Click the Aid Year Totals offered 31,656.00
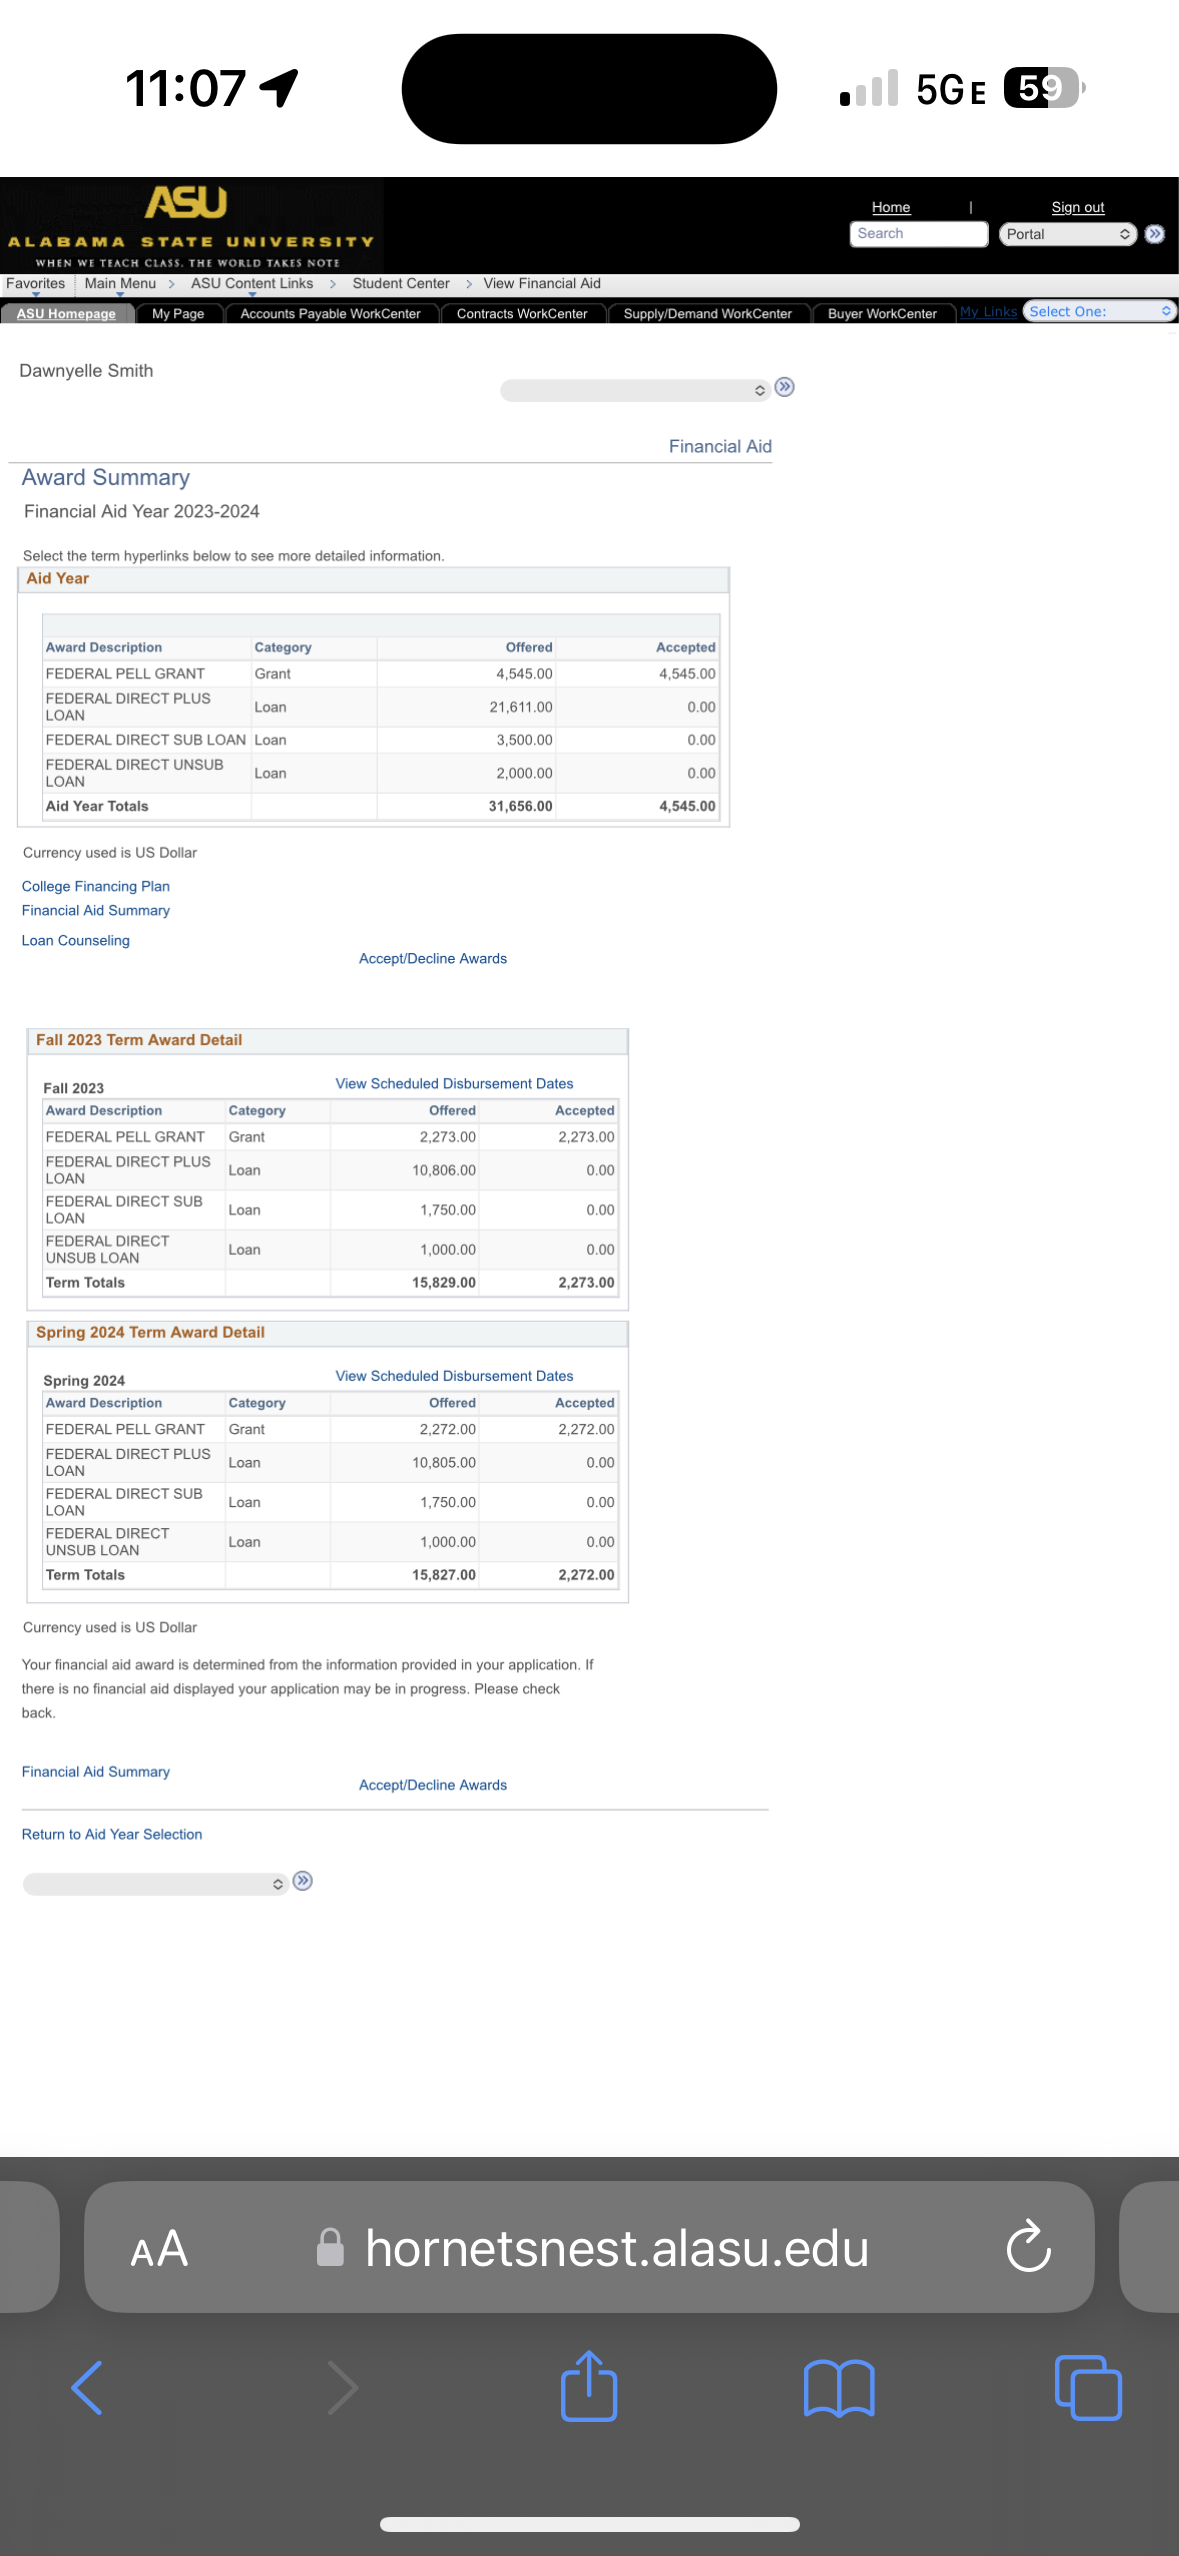The height and width of the screenshot is (2556, 1179). coord(520,806)
